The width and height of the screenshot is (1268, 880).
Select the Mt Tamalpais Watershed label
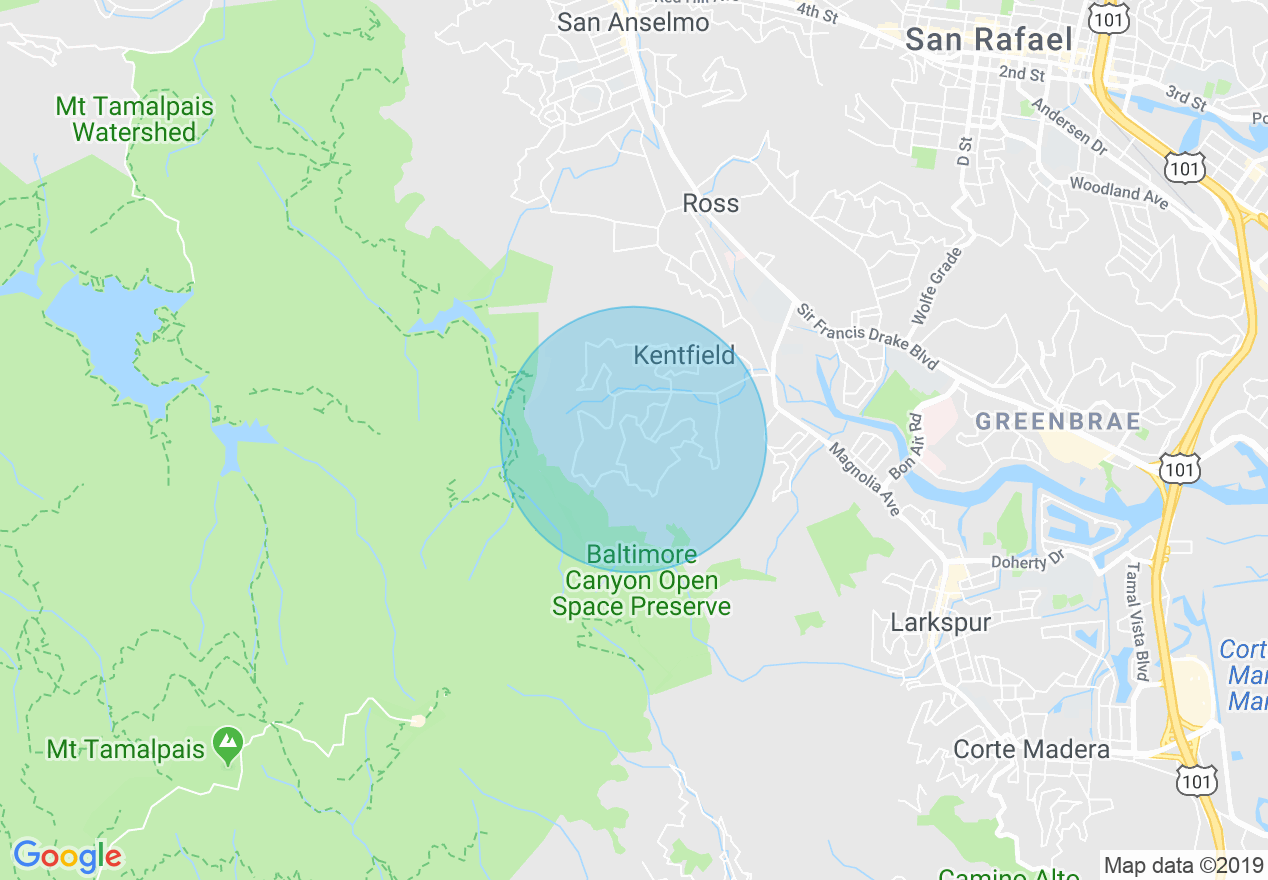pyautogui.click(x=133, y=119)
